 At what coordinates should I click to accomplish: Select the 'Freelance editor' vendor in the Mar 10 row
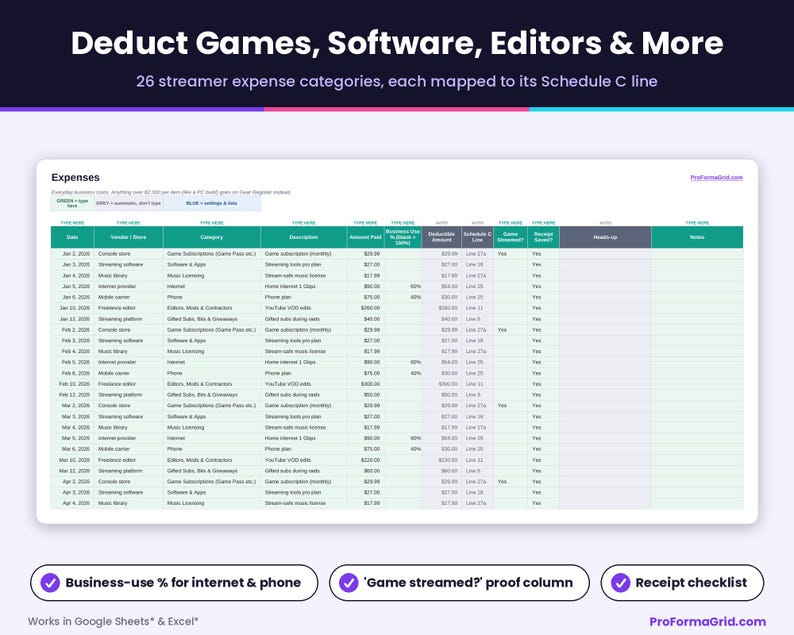[129, 460]
